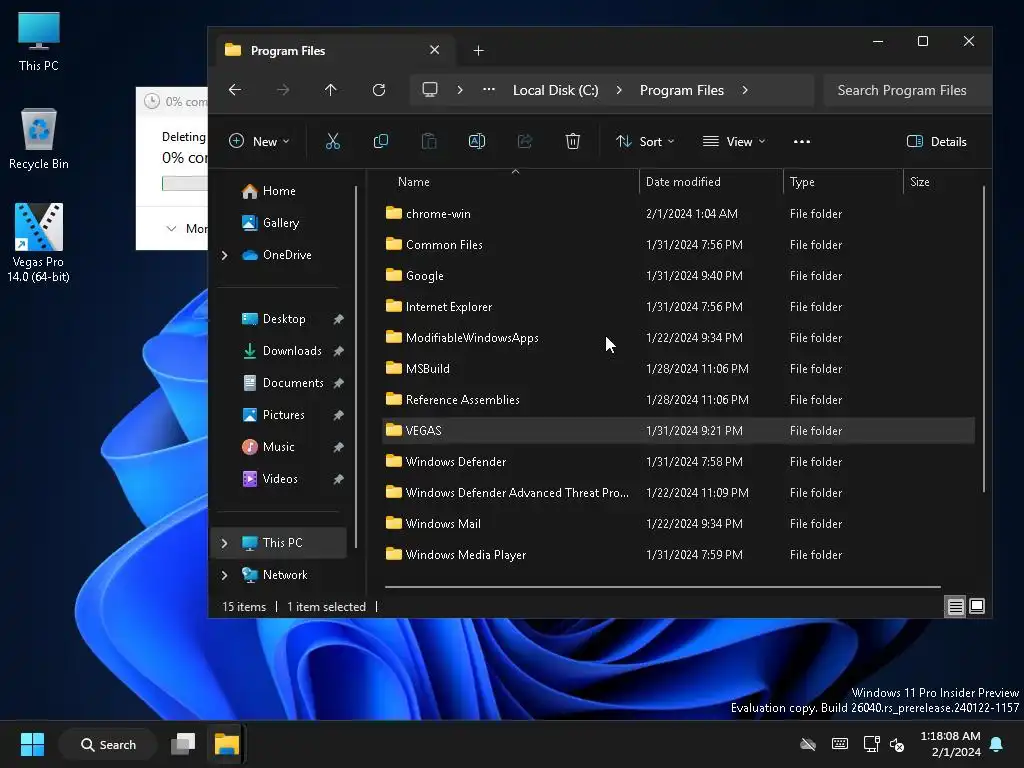Open Videos in navigation pane
The image size is (1024, 768).
click(x=280, y=479)
